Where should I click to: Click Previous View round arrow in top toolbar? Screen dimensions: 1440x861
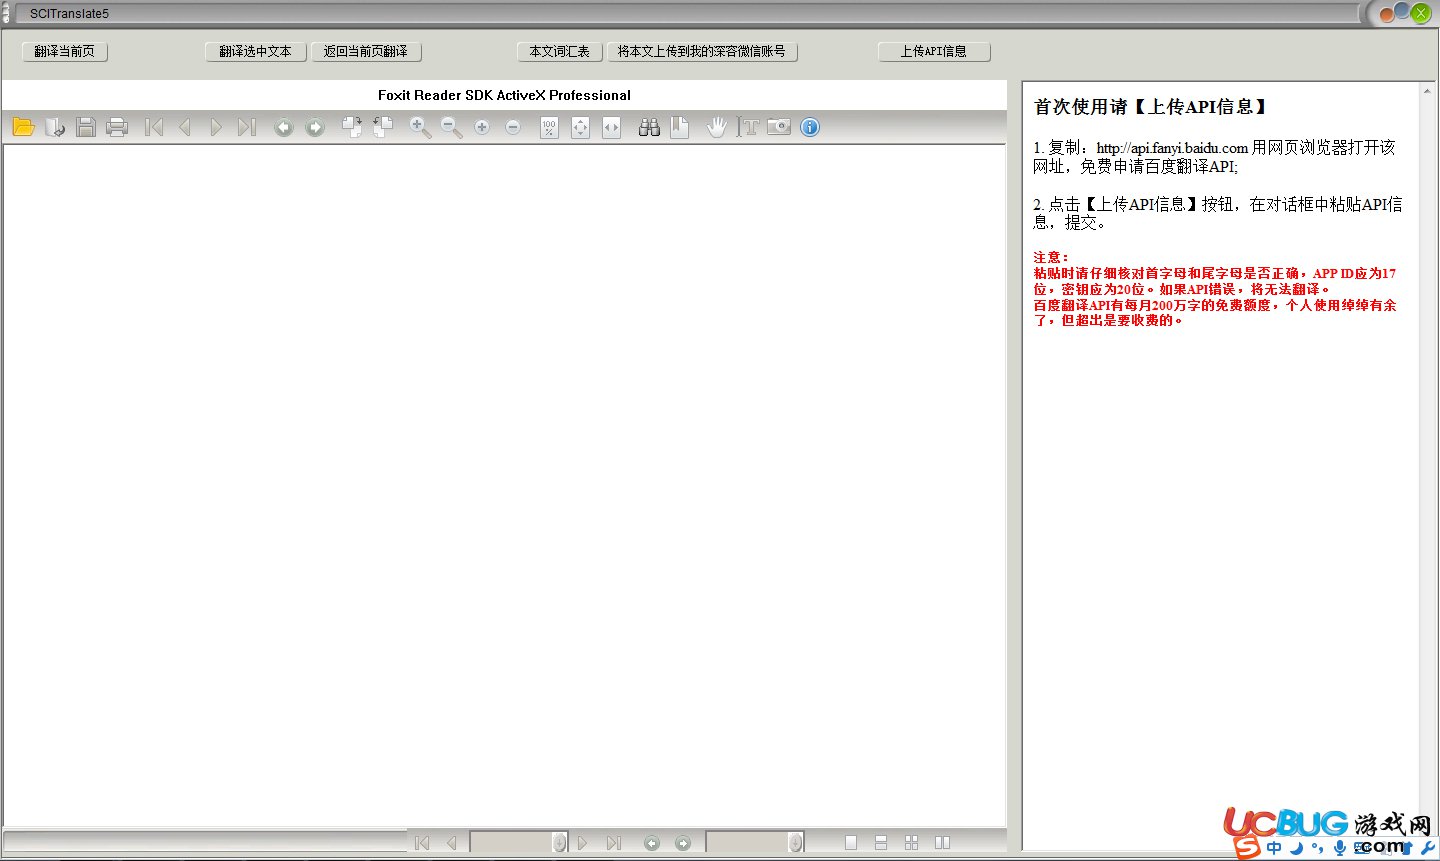284,127
